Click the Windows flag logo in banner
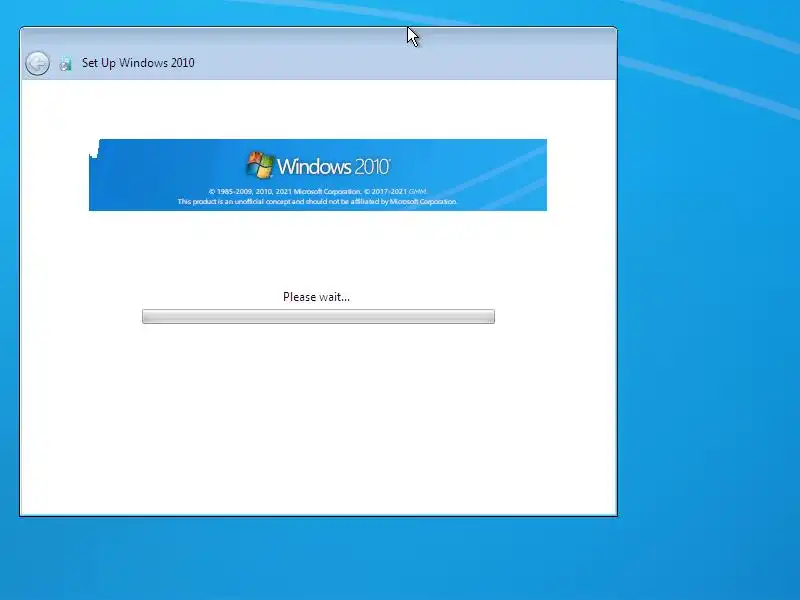800x600 pixels. pos(260,165)
